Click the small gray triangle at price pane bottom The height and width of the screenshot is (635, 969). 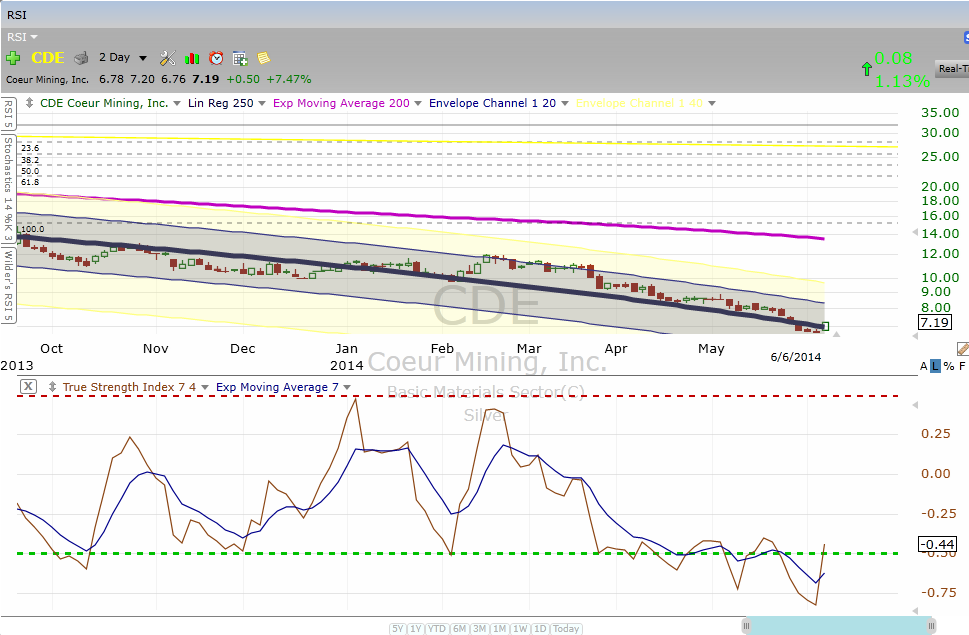tap(836, 334)
